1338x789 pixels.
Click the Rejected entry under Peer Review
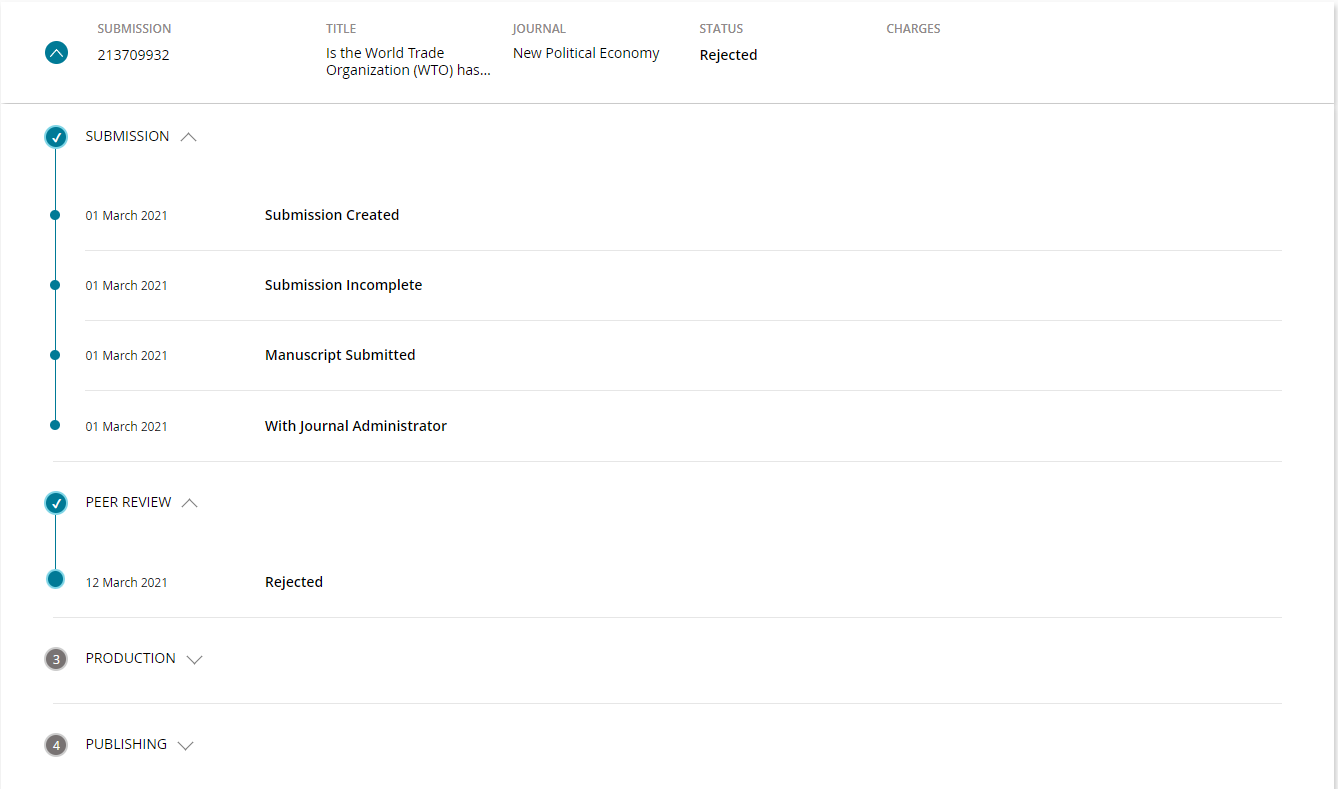click(x=294, y=582)
